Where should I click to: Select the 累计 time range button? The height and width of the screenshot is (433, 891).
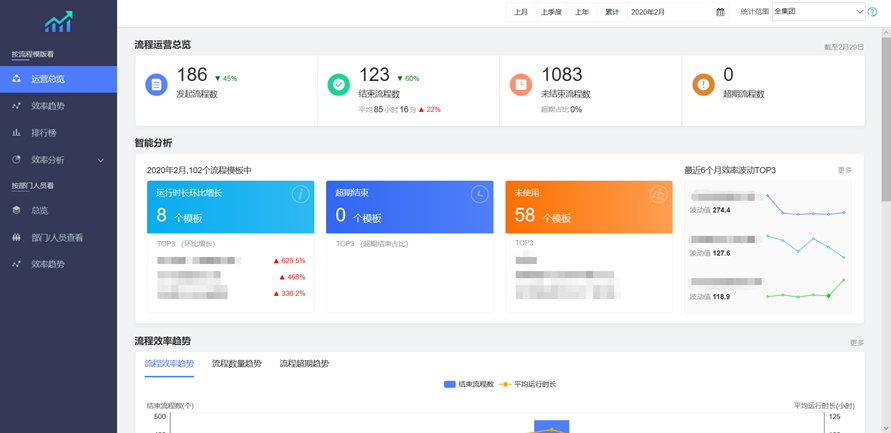(612, 12)
